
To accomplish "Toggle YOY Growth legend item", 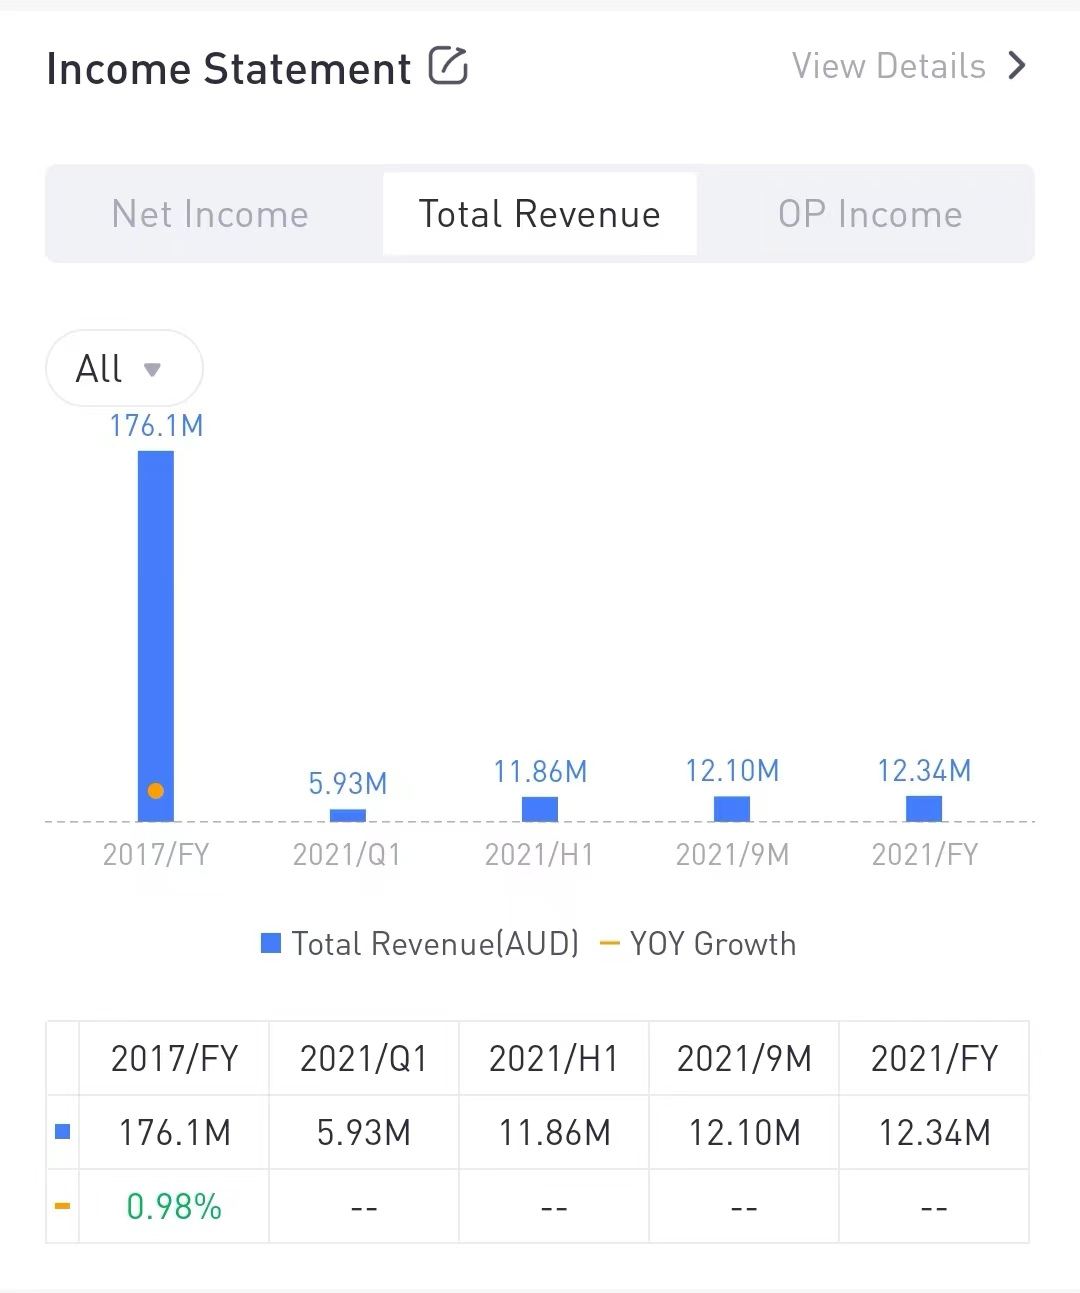I will pyautogui.click(x=698, y=944).
